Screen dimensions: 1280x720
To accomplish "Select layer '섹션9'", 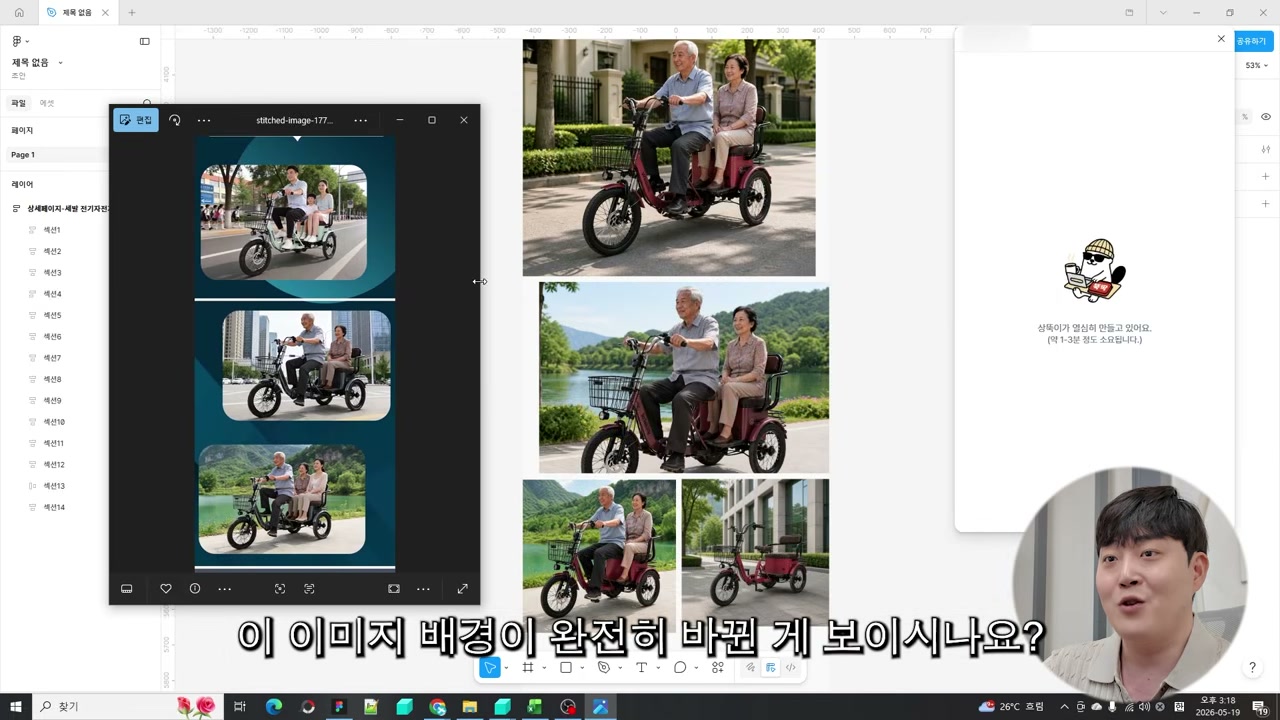I will click(52, 400).
